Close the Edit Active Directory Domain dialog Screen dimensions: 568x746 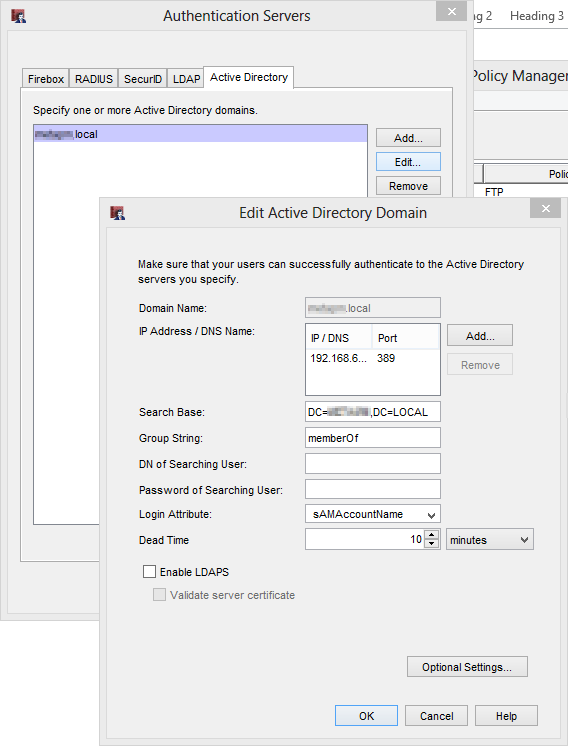(x=546, y=208)
